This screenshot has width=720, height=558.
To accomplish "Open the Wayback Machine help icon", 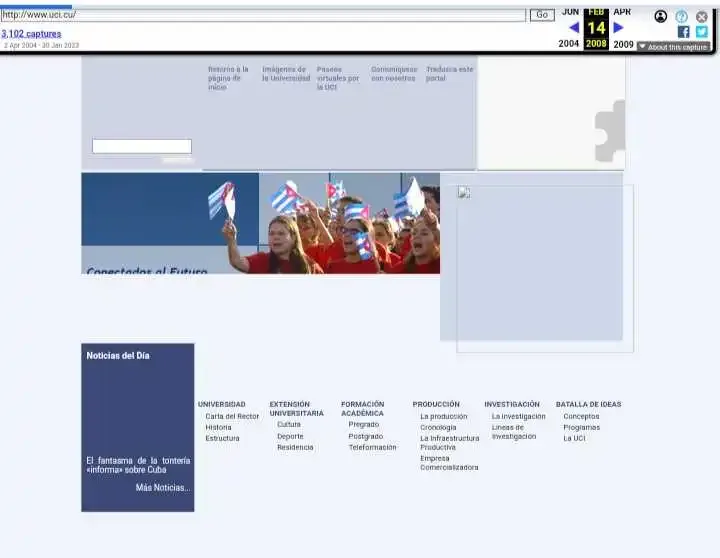I will click(x=681, y=17).
